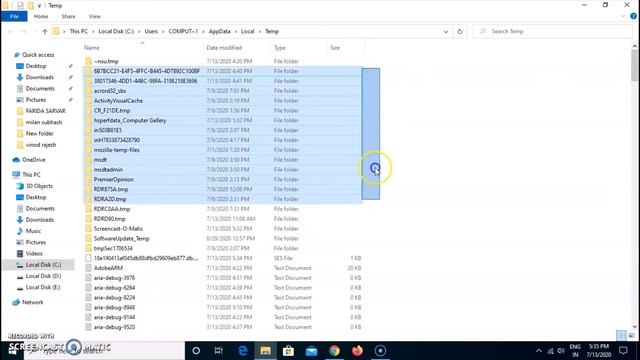Viewport: 640px width, 360px height.
Task: Open Quick access in navigation pane
Action: tap(38, 55)
